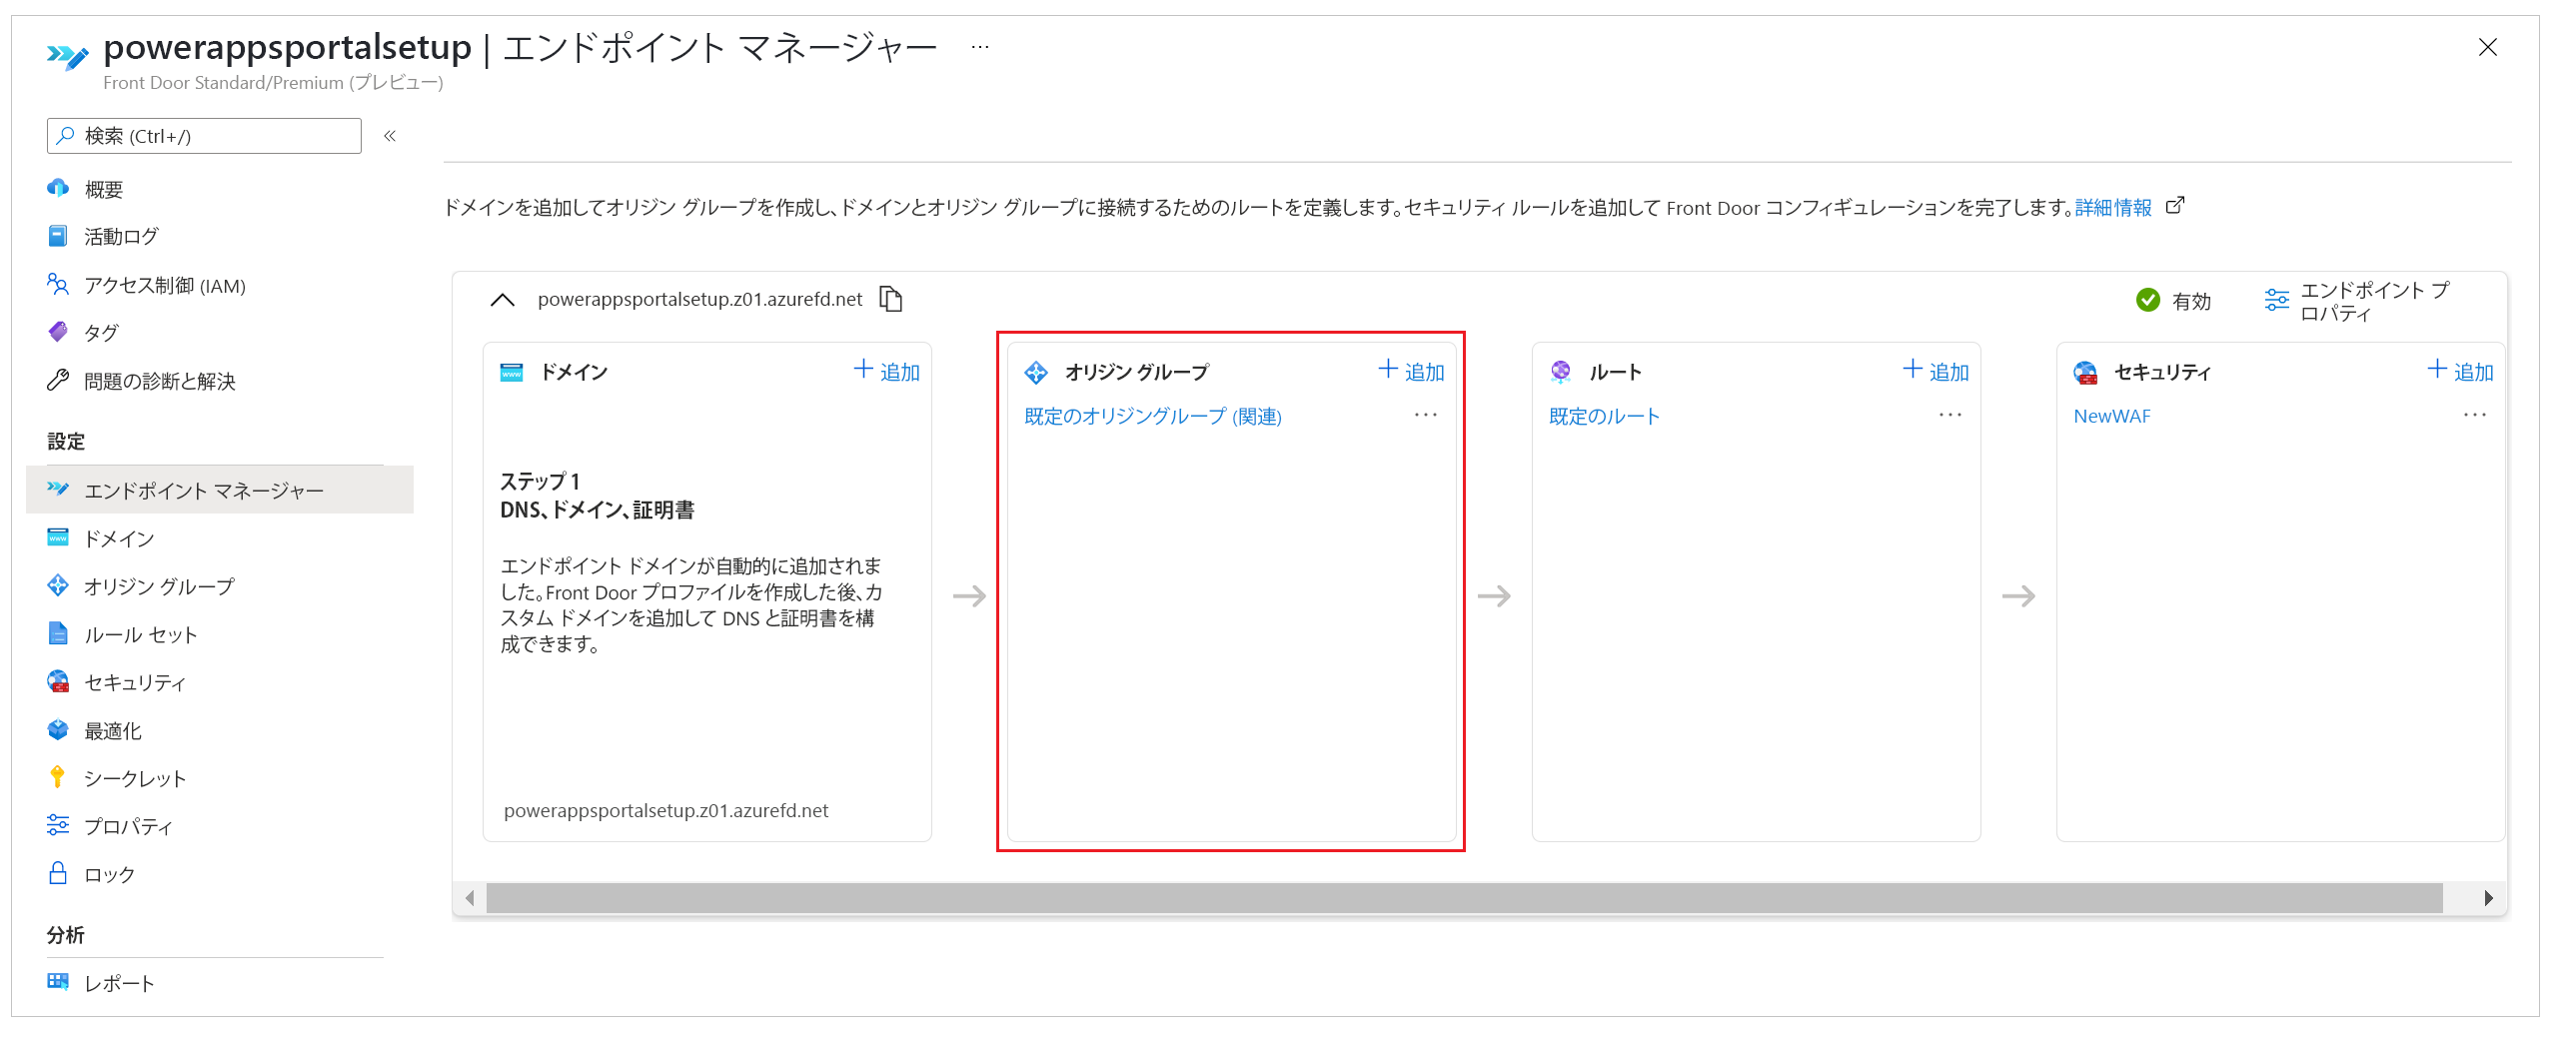This screenshot has height=1047, width=2576.
Task: Open the 既定のルート link
Action: click(1604, 417)
